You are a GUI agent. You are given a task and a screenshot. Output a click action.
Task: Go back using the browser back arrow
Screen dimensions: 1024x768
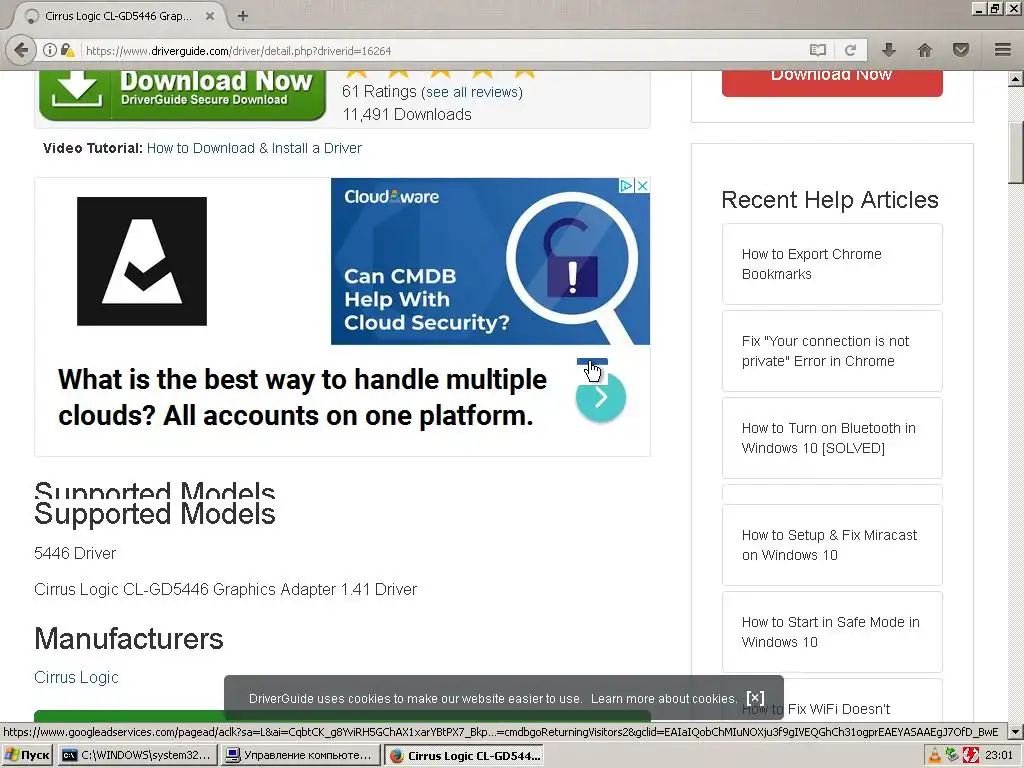[x=21, y=50]
